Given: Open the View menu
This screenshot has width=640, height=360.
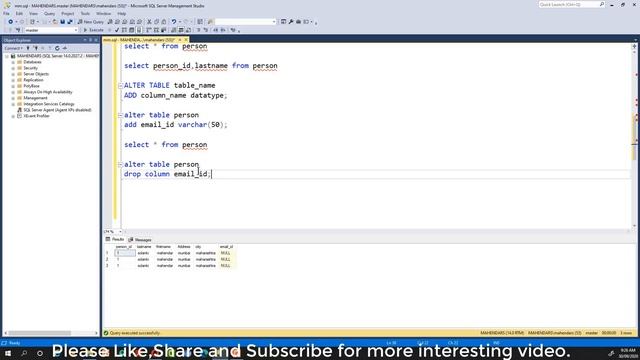Looking at the screenshot, I should pyautogui.click(x=33, y=13).
